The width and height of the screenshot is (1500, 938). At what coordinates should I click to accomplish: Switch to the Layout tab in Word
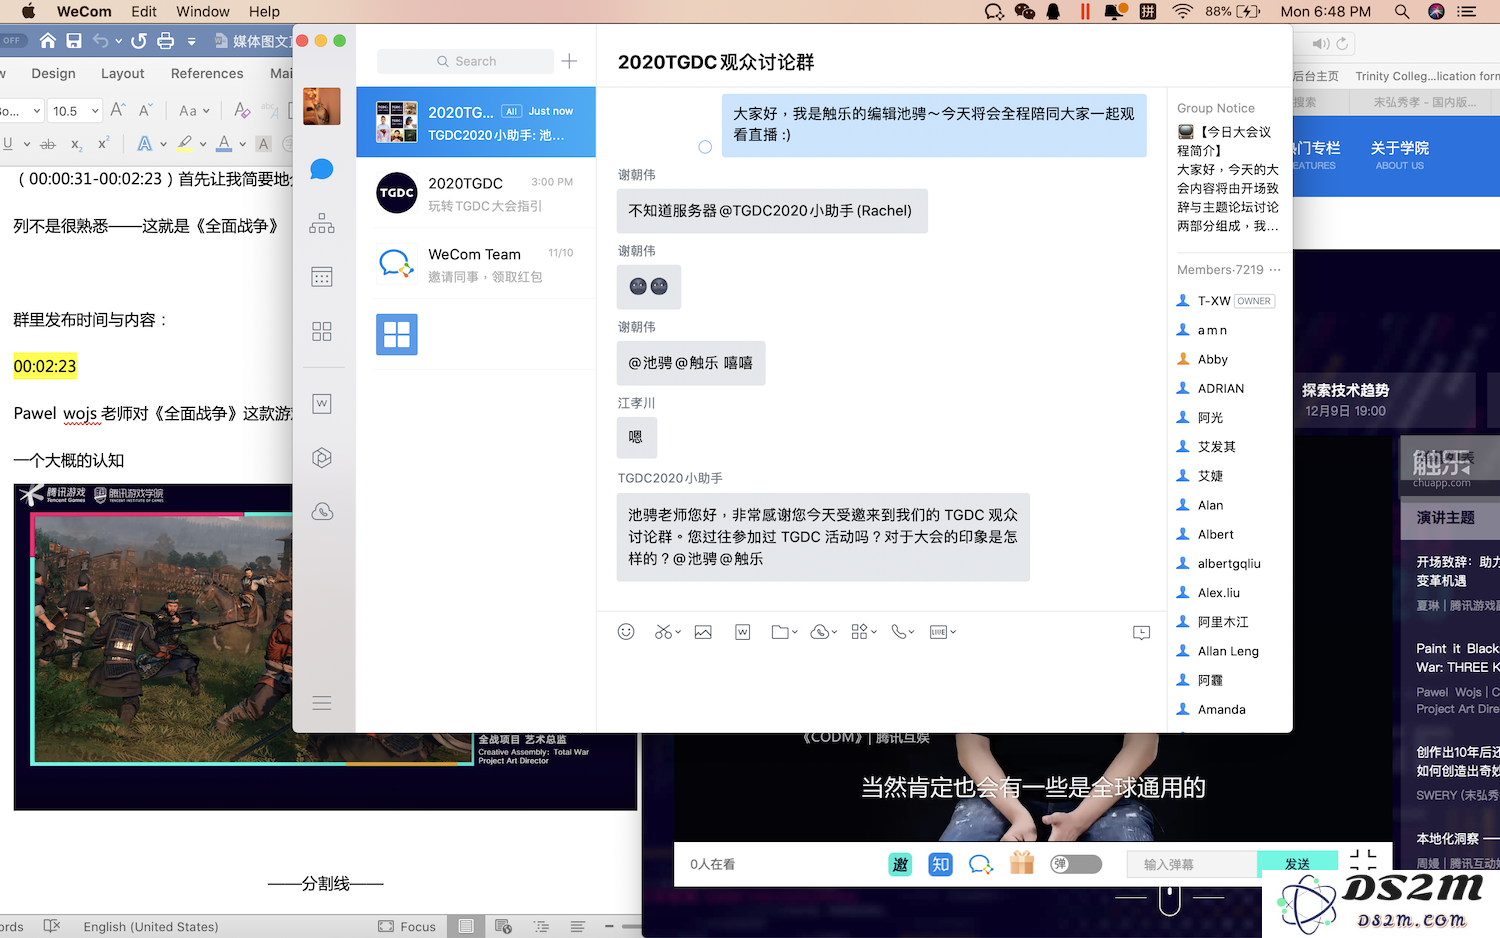point(123,73)
